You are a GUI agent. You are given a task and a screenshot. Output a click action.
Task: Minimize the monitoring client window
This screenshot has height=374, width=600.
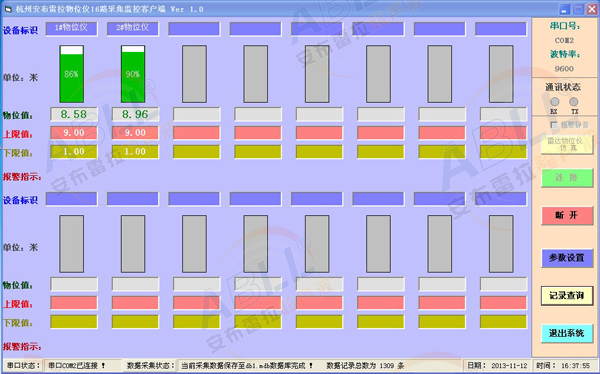[x=564, y=9]
